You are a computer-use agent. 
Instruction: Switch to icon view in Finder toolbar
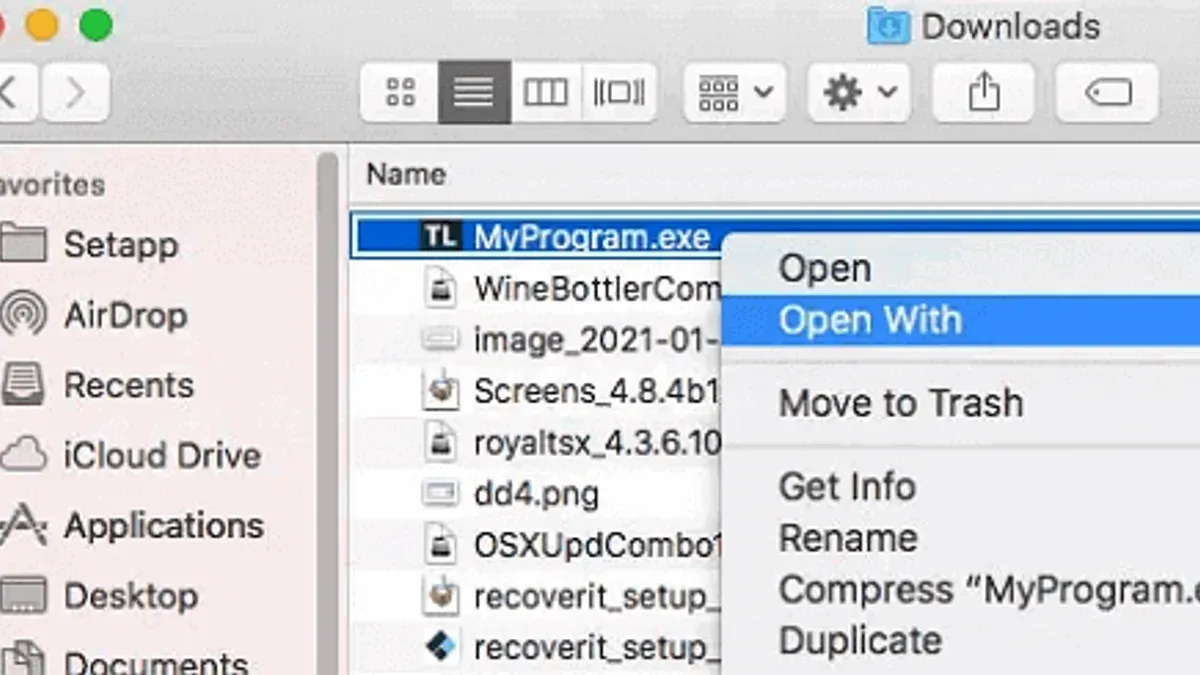(400, 93)
